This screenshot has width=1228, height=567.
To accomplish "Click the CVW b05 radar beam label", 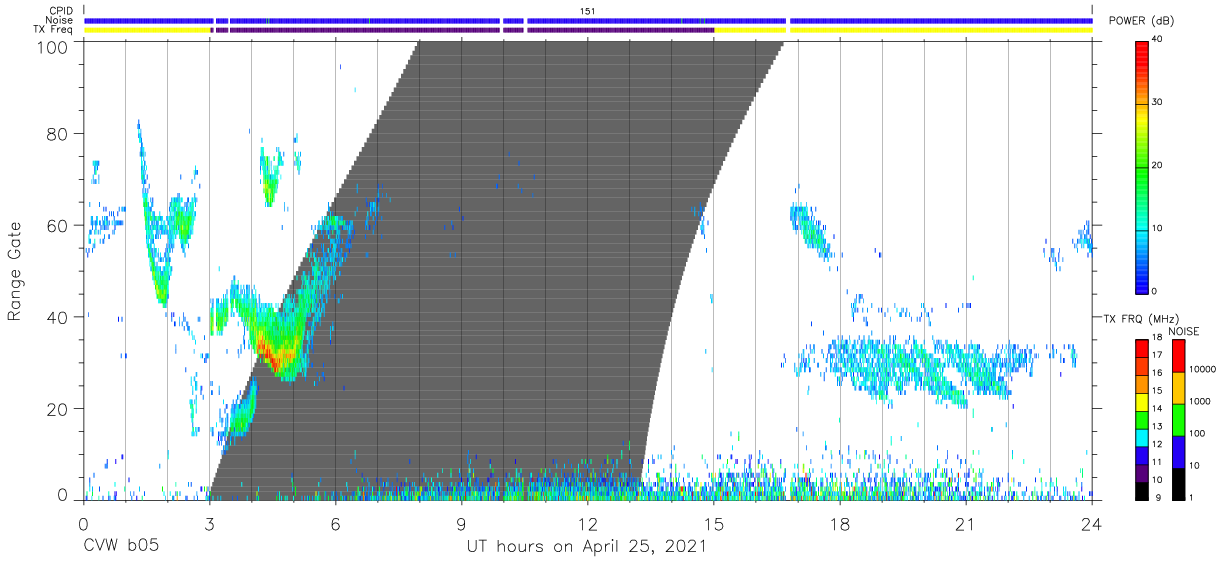I will click(x=121, y=546).
